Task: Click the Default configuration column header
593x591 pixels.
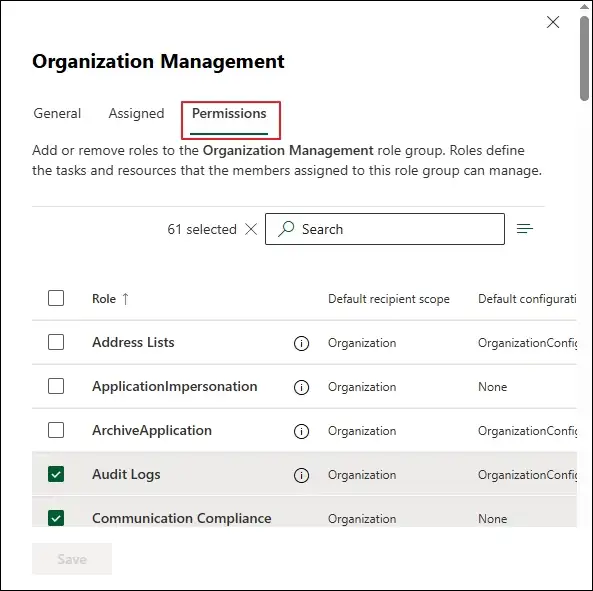Action: click(x=527, y=299)
